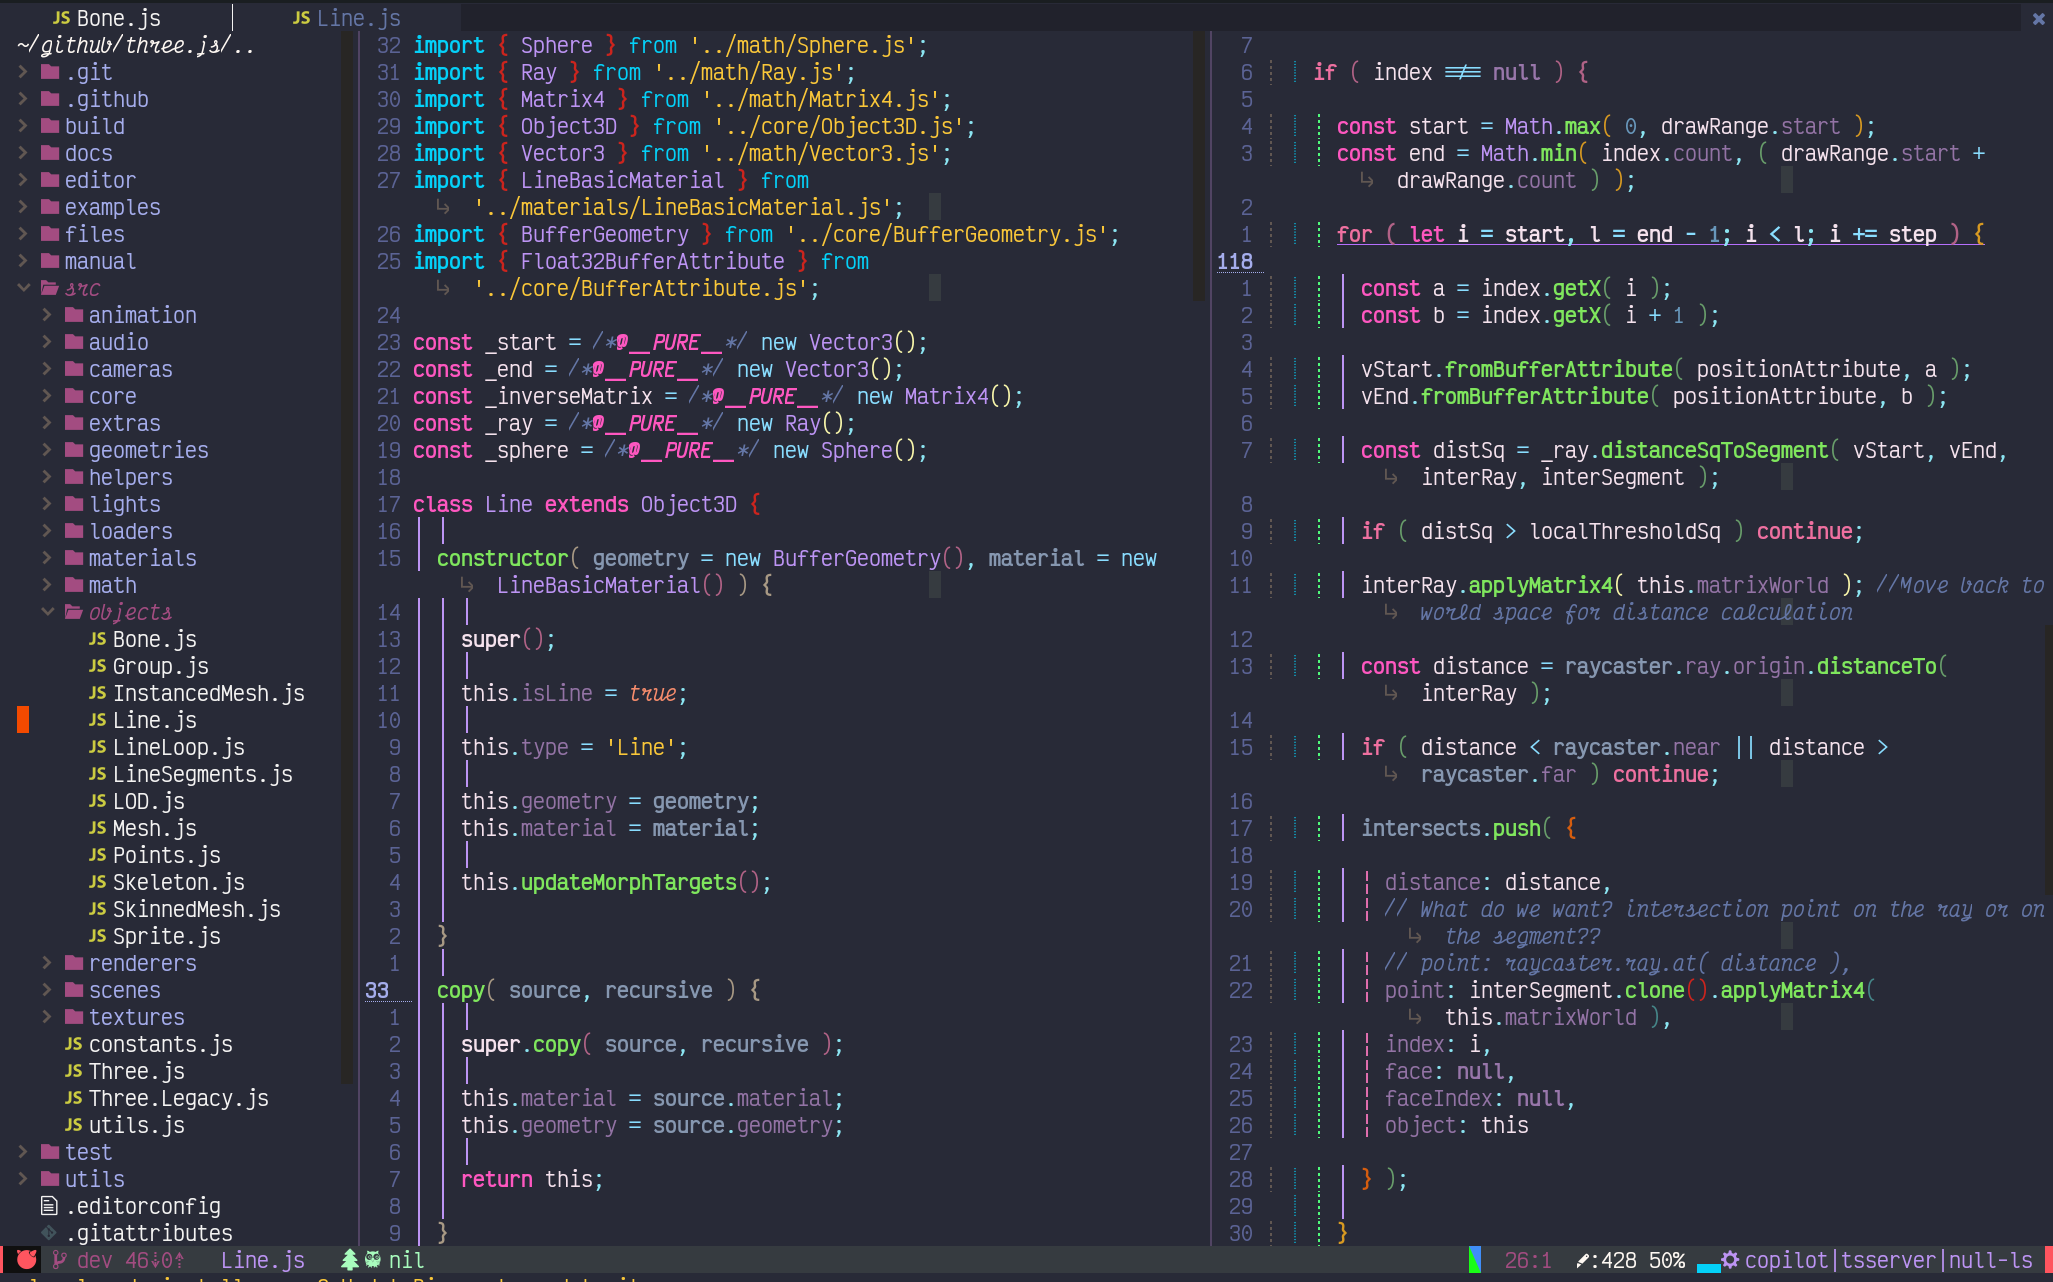Click the JS icon beside utils.js
This screenshot has height=1282, width=2053.
tap(74, 1125)
